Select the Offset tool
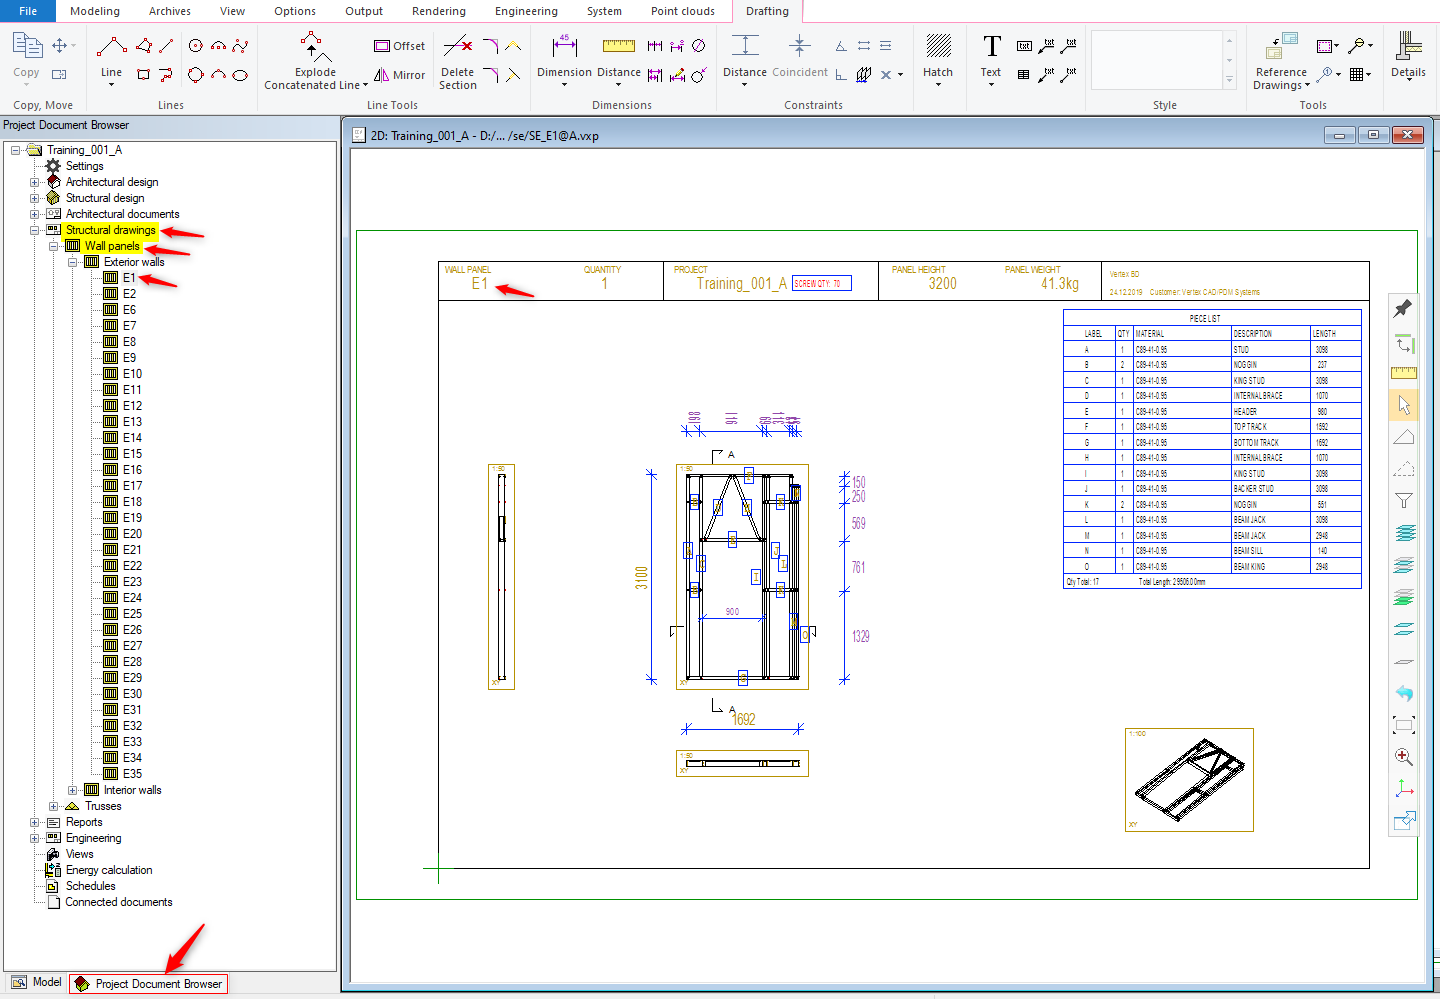Viewport: 1440px width, 999px height. click(x=399, y=45)
